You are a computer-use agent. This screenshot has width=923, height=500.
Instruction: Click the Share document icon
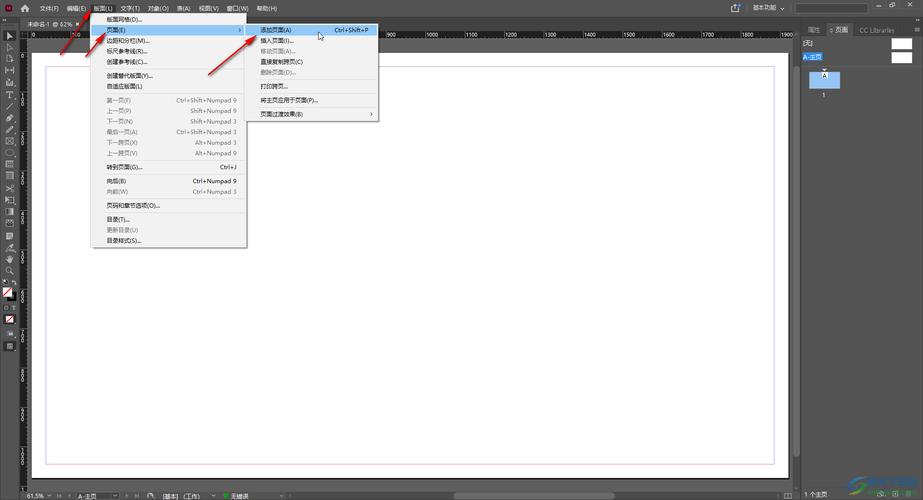pyautogui.click(x=735, y=8)
